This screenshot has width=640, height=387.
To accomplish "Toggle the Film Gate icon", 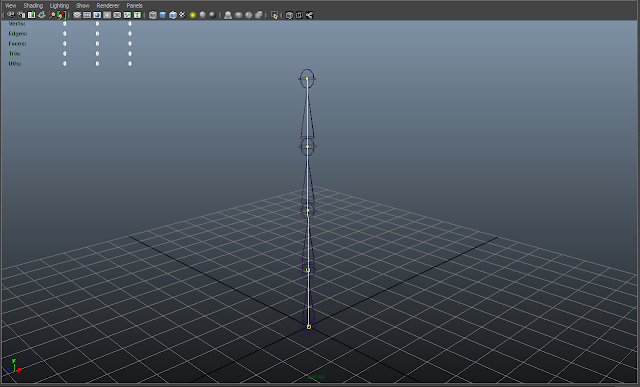I will (87, 15).
